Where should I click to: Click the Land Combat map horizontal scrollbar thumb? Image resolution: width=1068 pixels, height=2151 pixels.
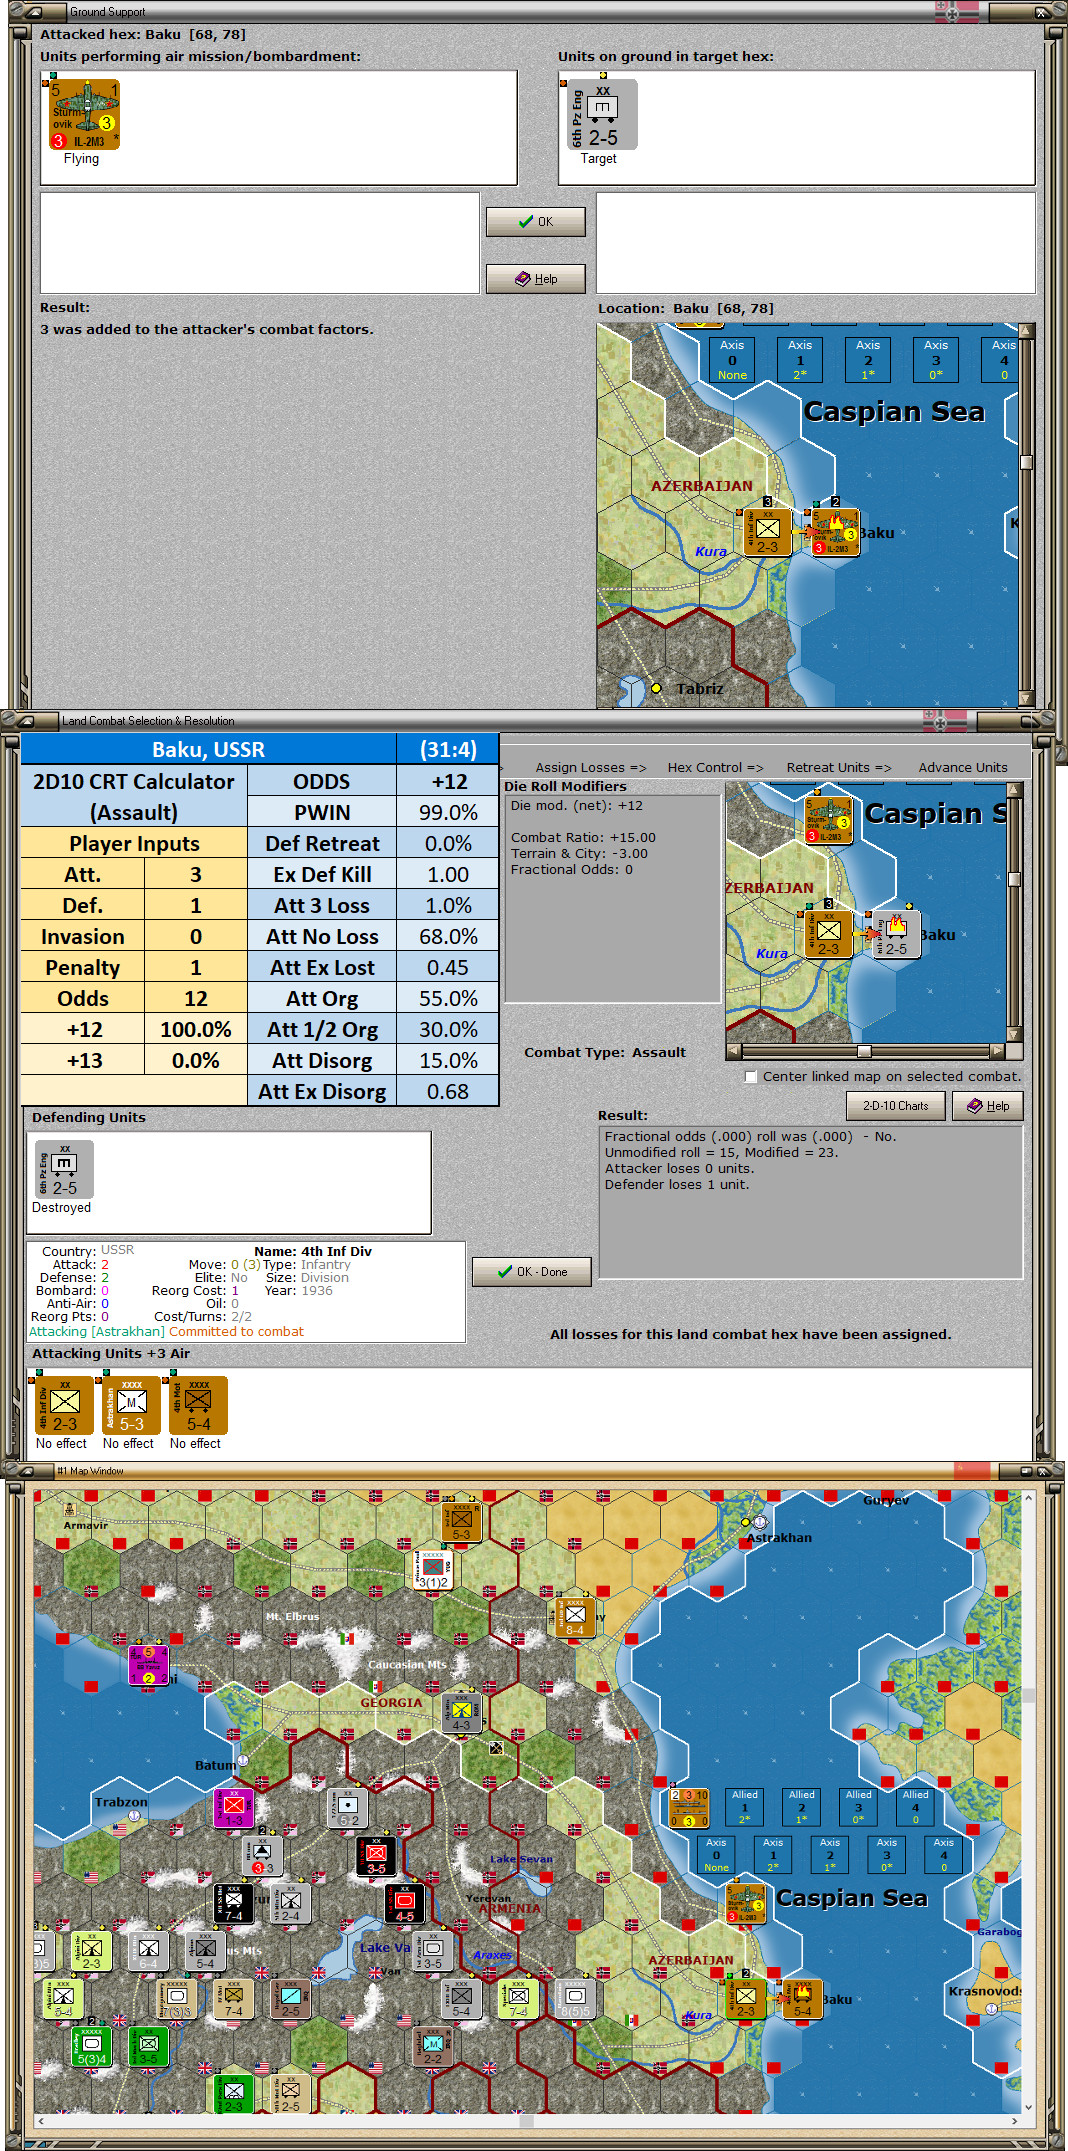864,1051
